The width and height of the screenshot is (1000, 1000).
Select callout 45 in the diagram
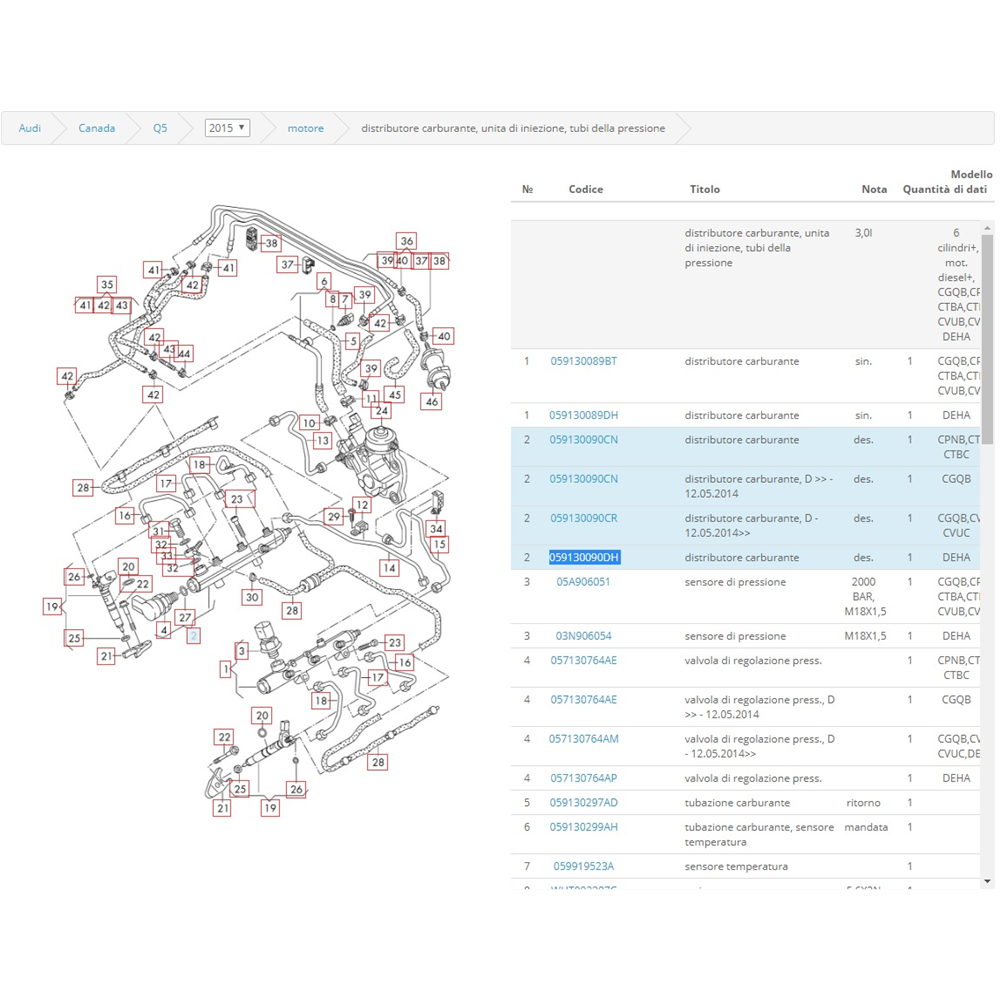click(395, 395)
